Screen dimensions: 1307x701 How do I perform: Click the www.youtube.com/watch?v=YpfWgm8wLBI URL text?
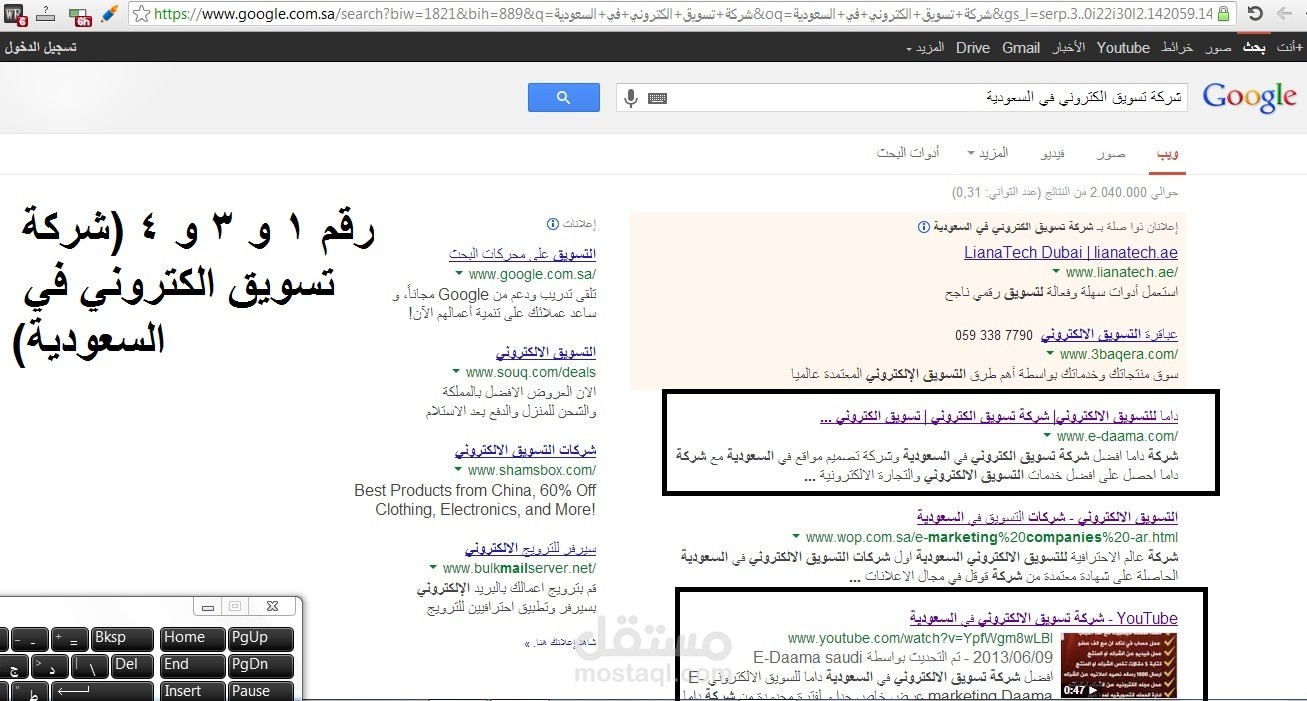[920, 638]
